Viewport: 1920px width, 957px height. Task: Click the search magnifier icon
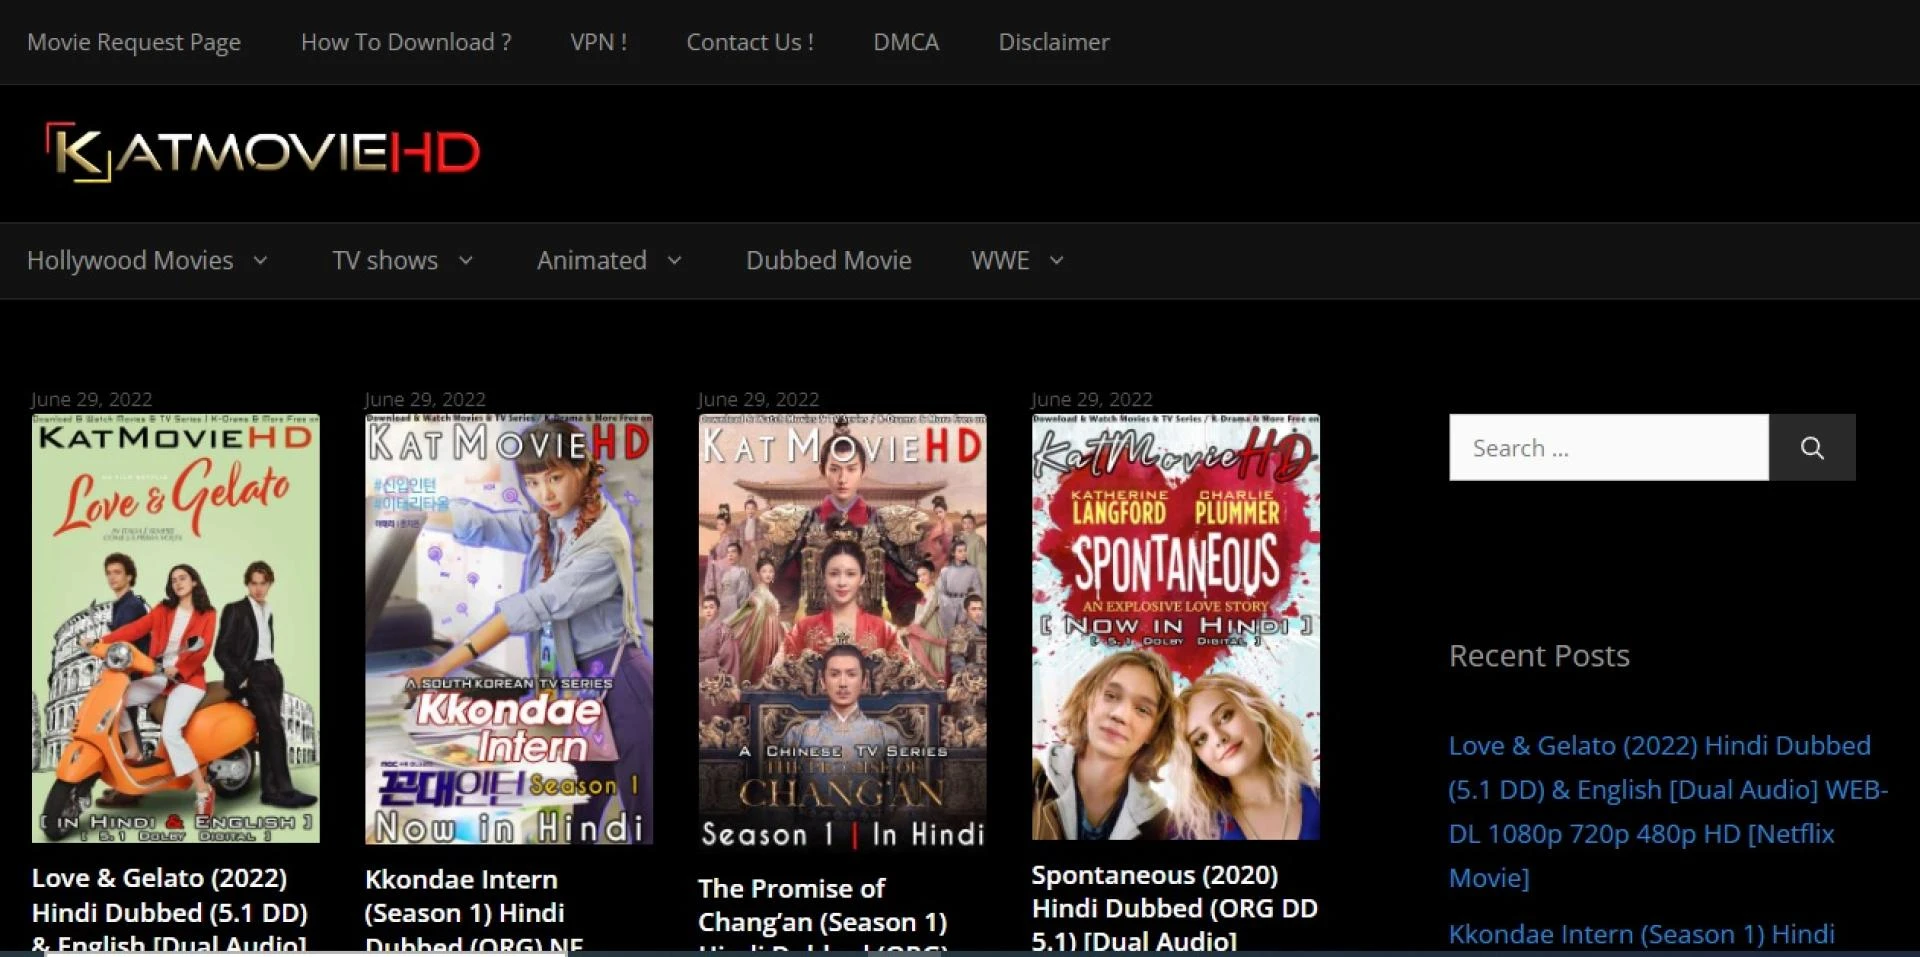pyautogui.click(x=1812, y=447)
